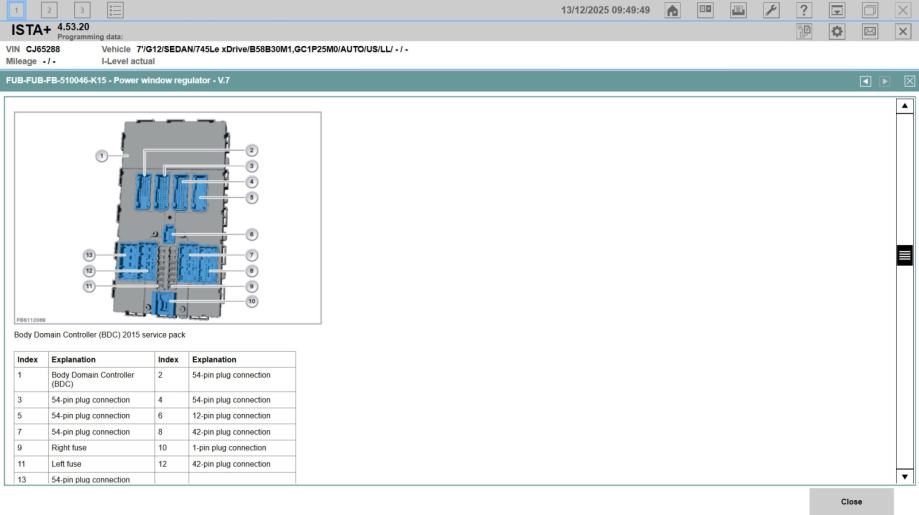Open help with the question mark icon
The height and width of the screenshot is (515, 919).
coord(803,10)
